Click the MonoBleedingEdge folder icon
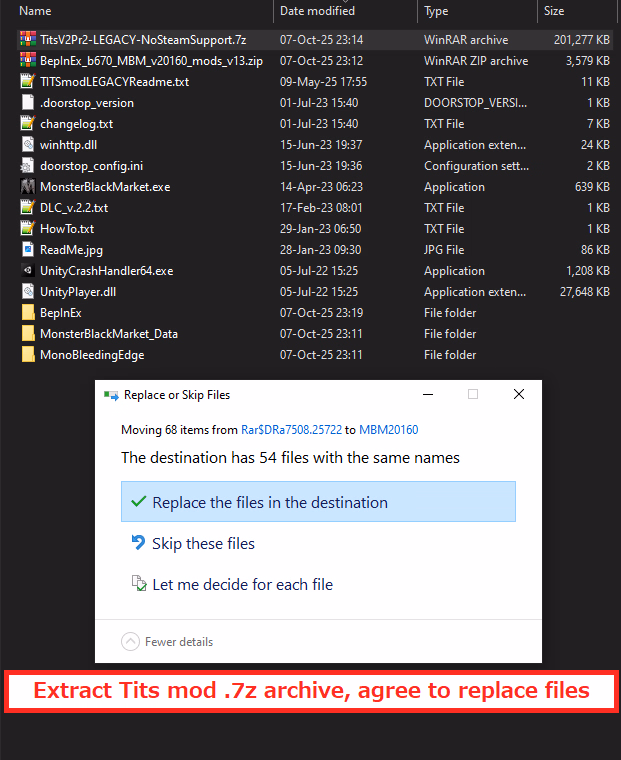621x760 pixels. tap(28, 355)
